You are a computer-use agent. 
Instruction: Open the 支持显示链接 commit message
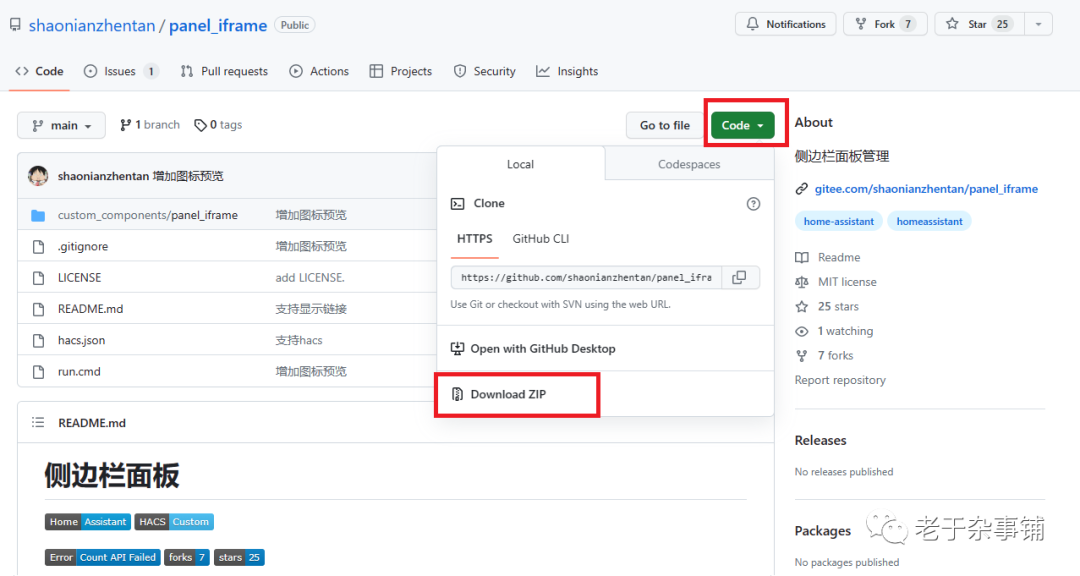[x=311, y=309]
